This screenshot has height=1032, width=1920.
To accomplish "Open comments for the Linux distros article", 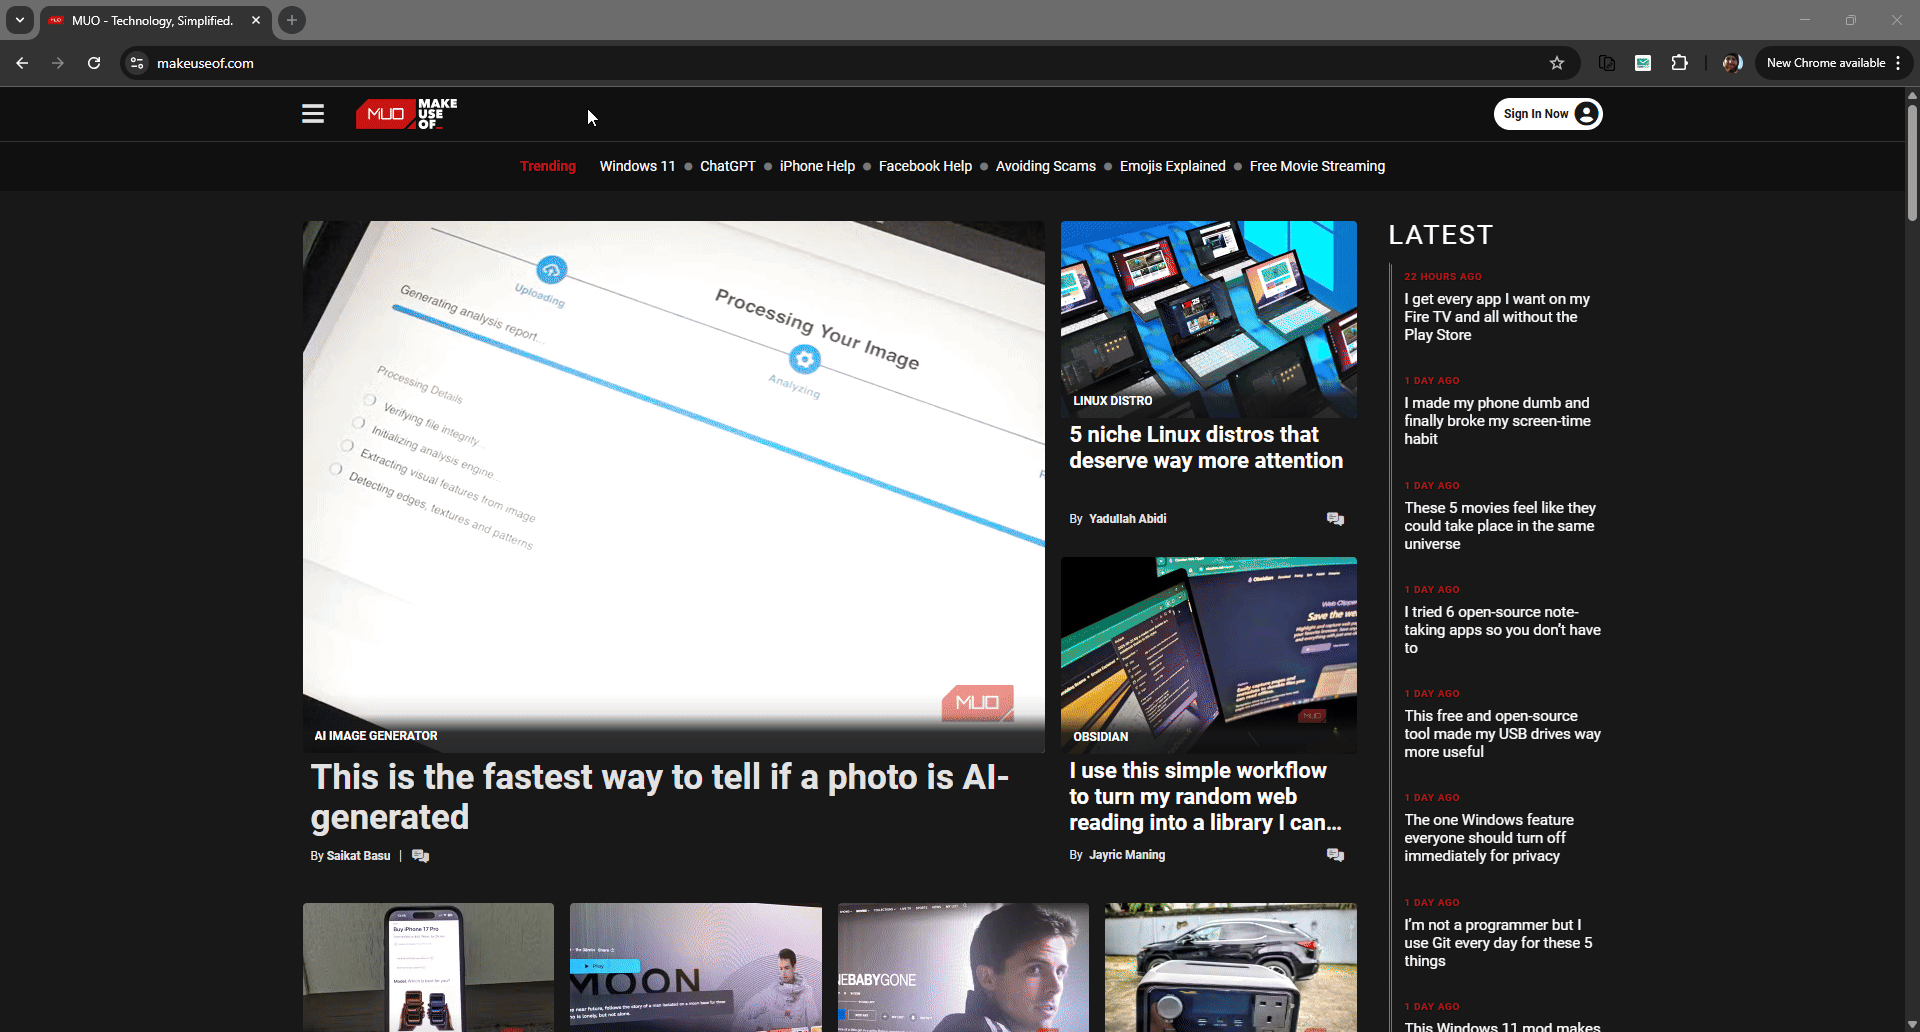I will [x=1335, y=519].
